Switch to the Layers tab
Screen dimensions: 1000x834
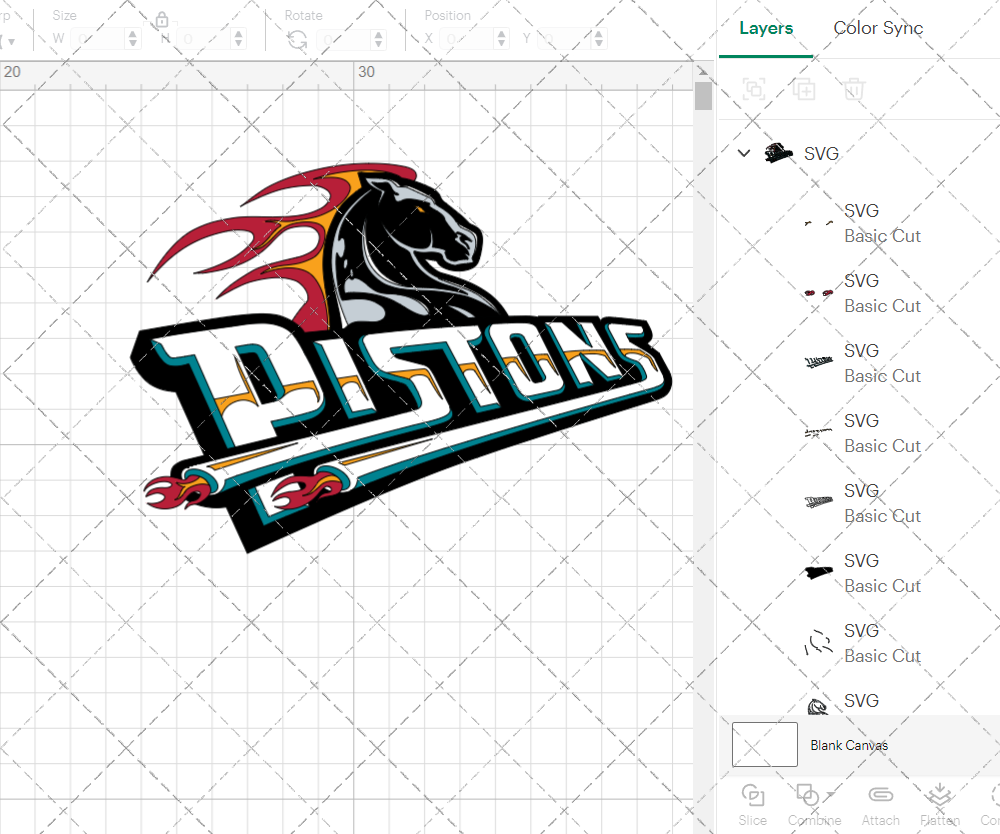(766, 28)
